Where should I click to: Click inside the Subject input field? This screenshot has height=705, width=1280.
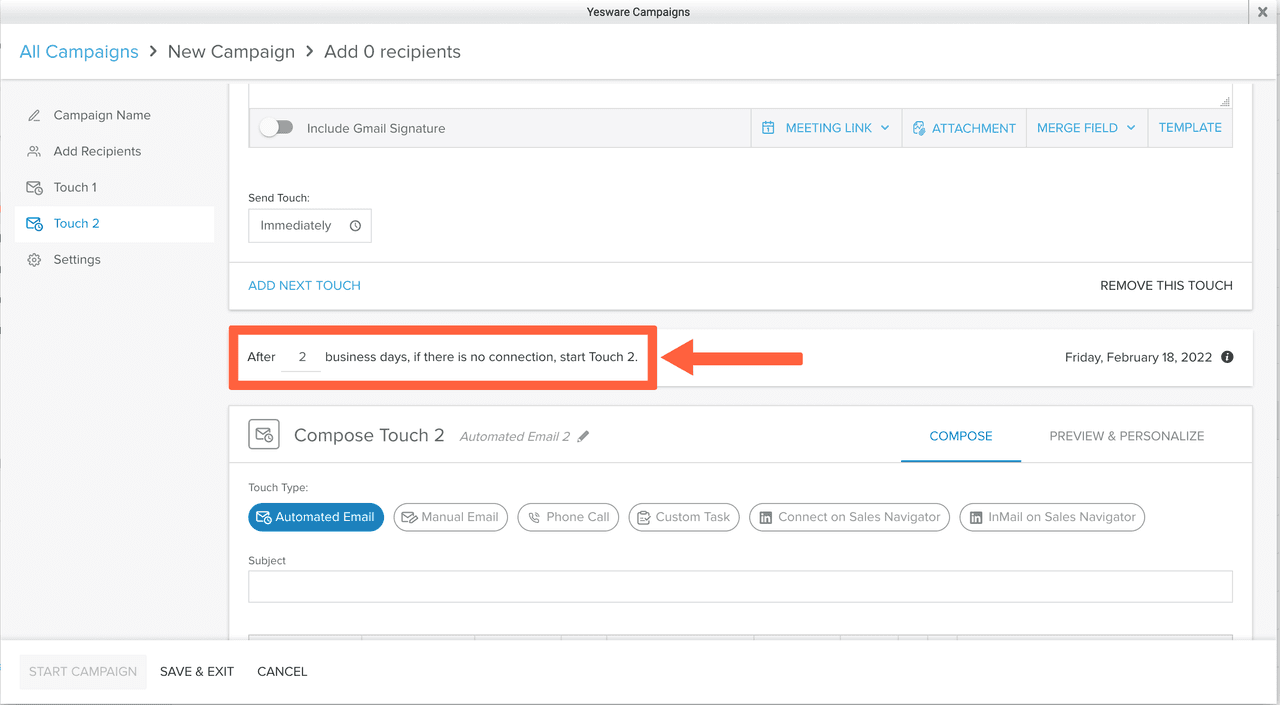740,586
